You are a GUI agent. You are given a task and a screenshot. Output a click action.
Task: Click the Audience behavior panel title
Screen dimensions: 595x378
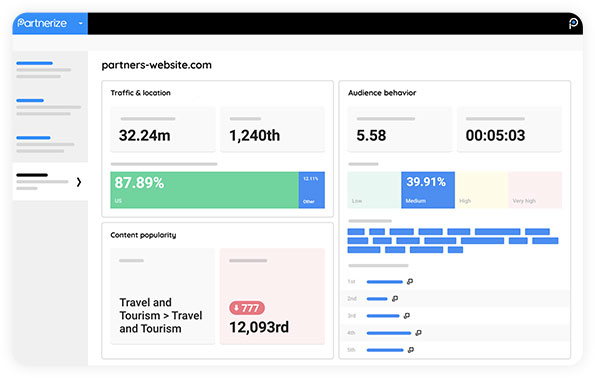[382, 93]
